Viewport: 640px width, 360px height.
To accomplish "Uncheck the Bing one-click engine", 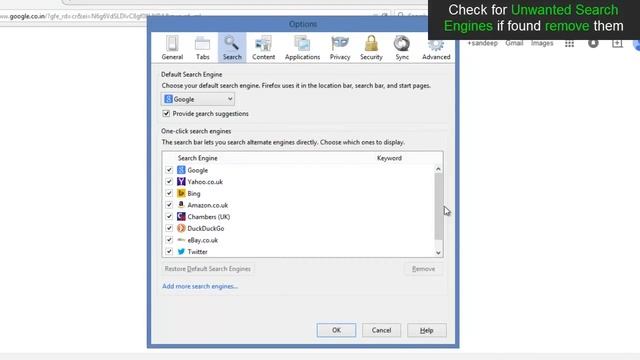I will coord(169,193).
